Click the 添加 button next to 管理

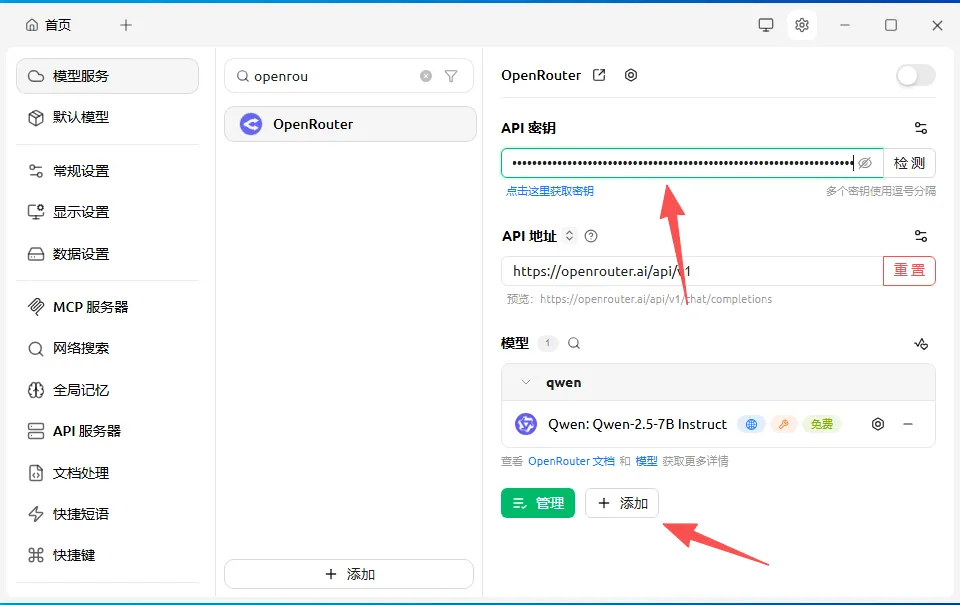coord(622,503)
